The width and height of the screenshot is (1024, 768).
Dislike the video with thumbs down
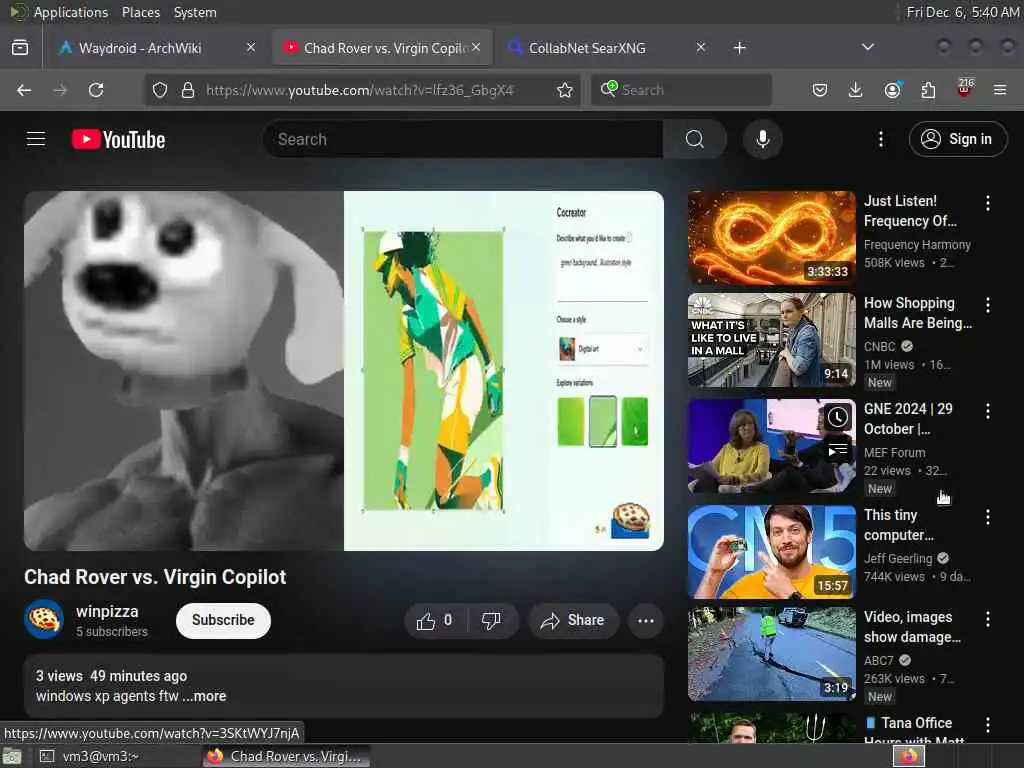click(x=492, y=620)
